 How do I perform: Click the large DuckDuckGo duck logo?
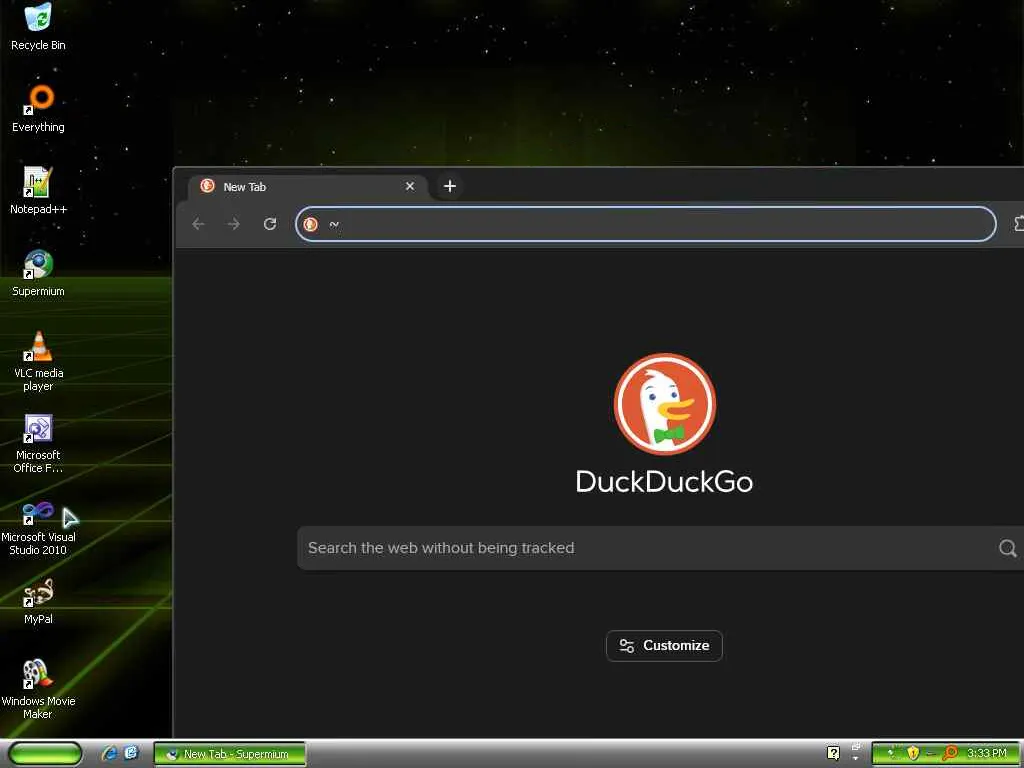tap(665, 404)
